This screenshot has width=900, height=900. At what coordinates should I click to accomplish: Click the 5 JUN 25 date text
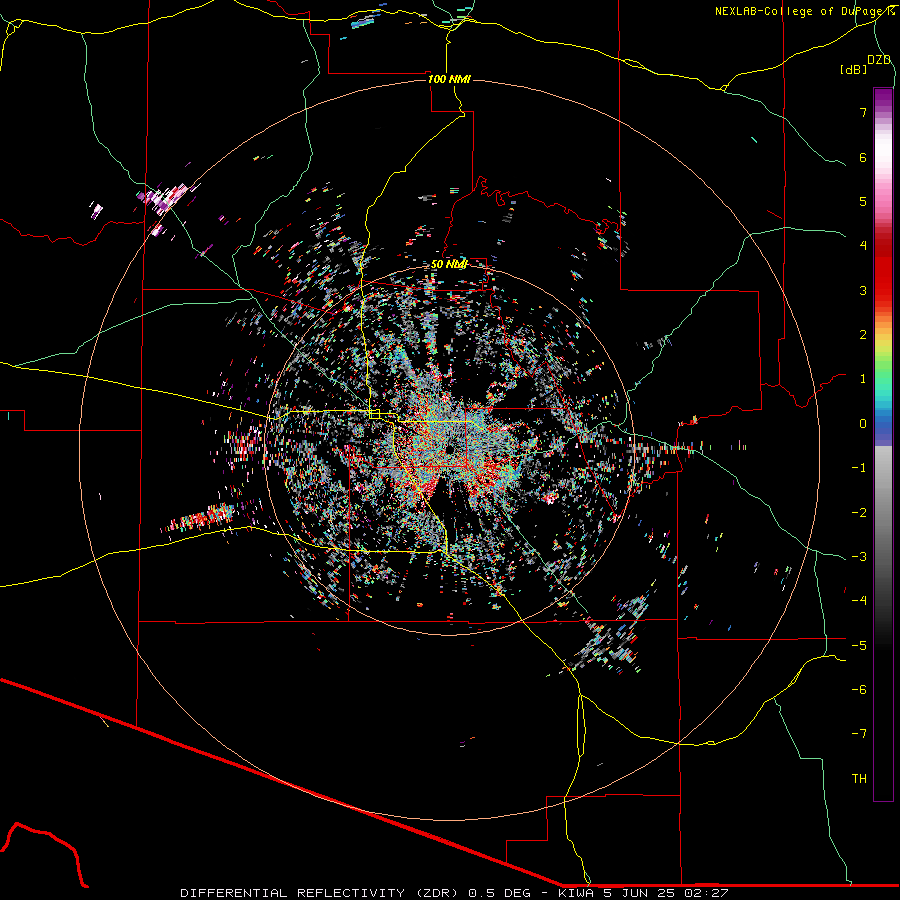[x=641, y=893]
